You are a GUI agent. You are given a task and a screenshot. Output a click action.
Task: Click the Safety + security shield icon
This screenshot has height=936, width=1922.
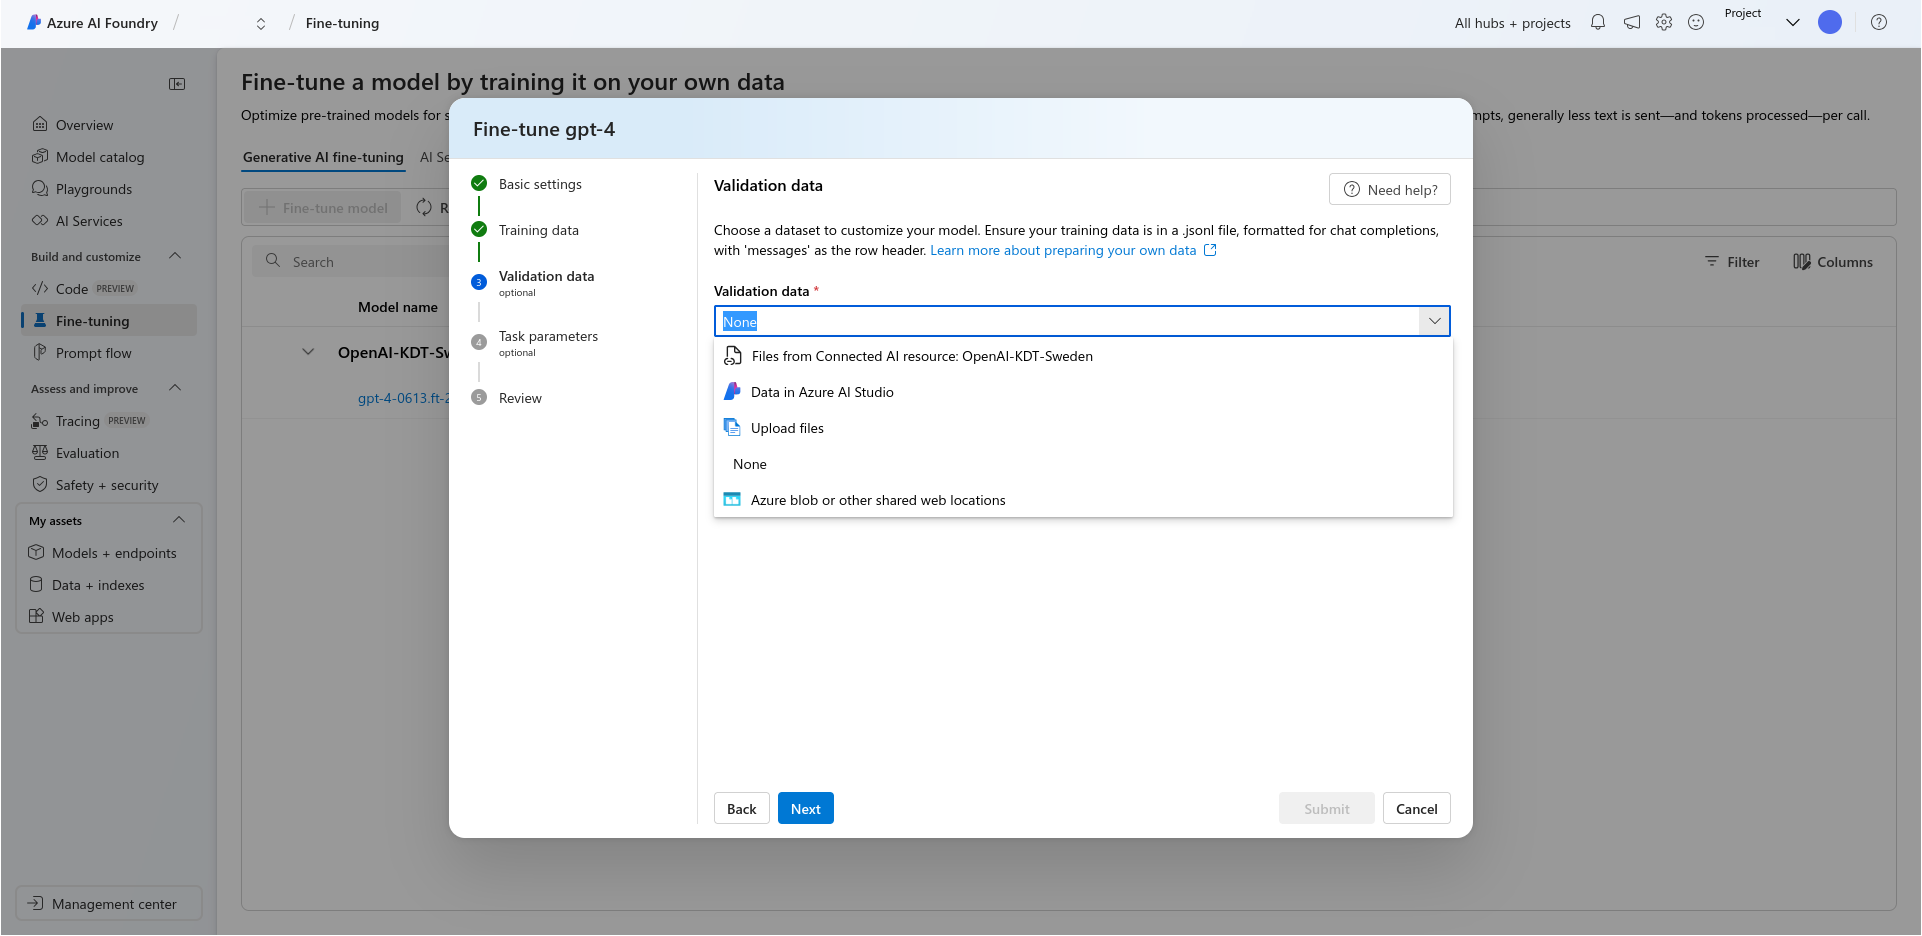[40, 485]
